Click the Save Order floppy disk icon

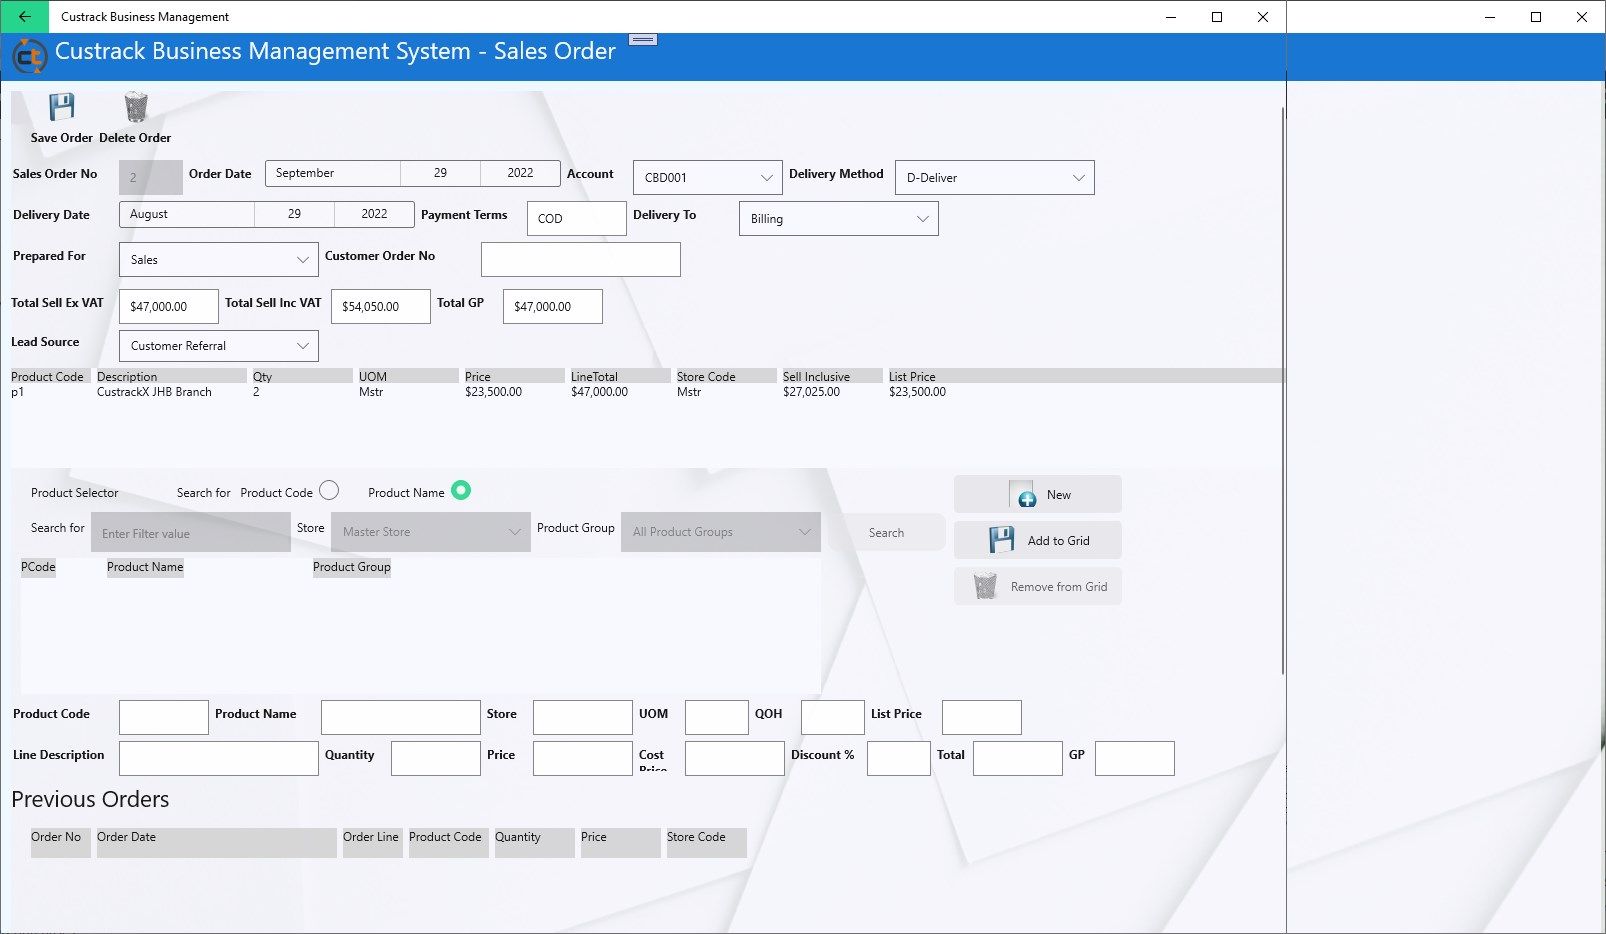62,107
